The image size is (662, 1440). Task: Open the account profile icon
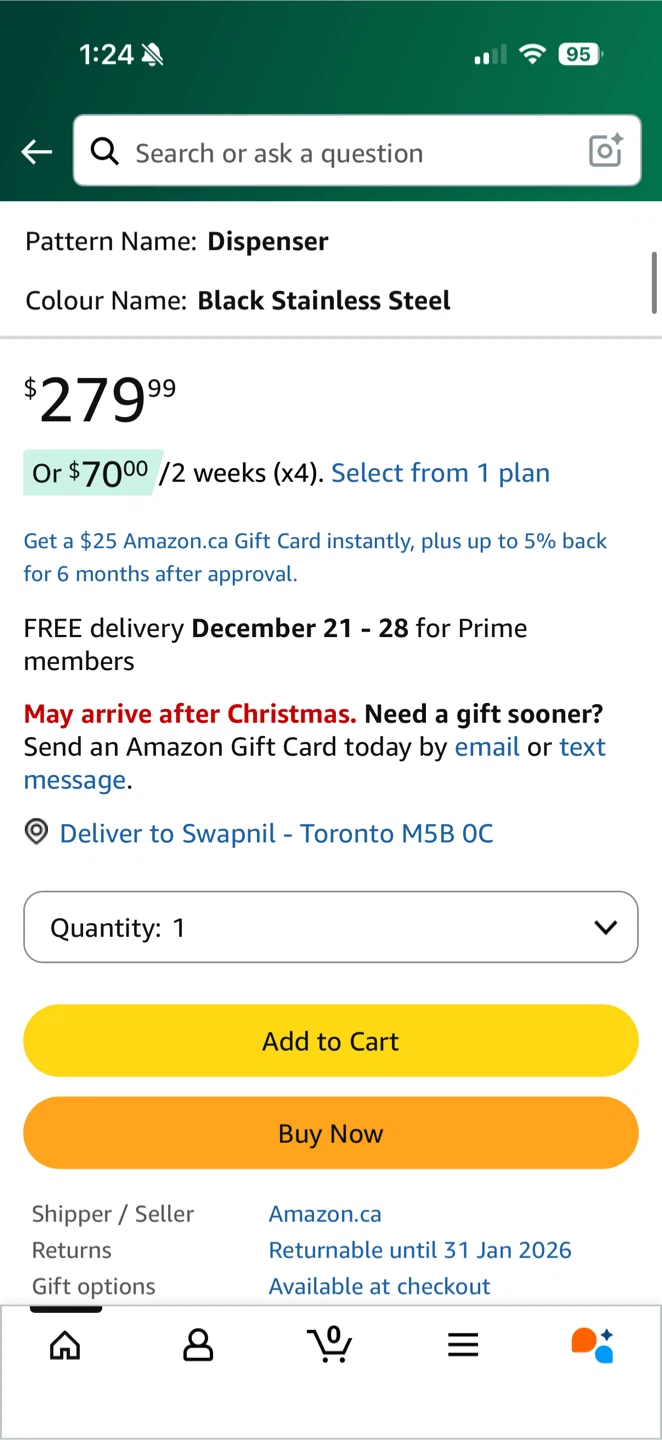point(198,1345)
